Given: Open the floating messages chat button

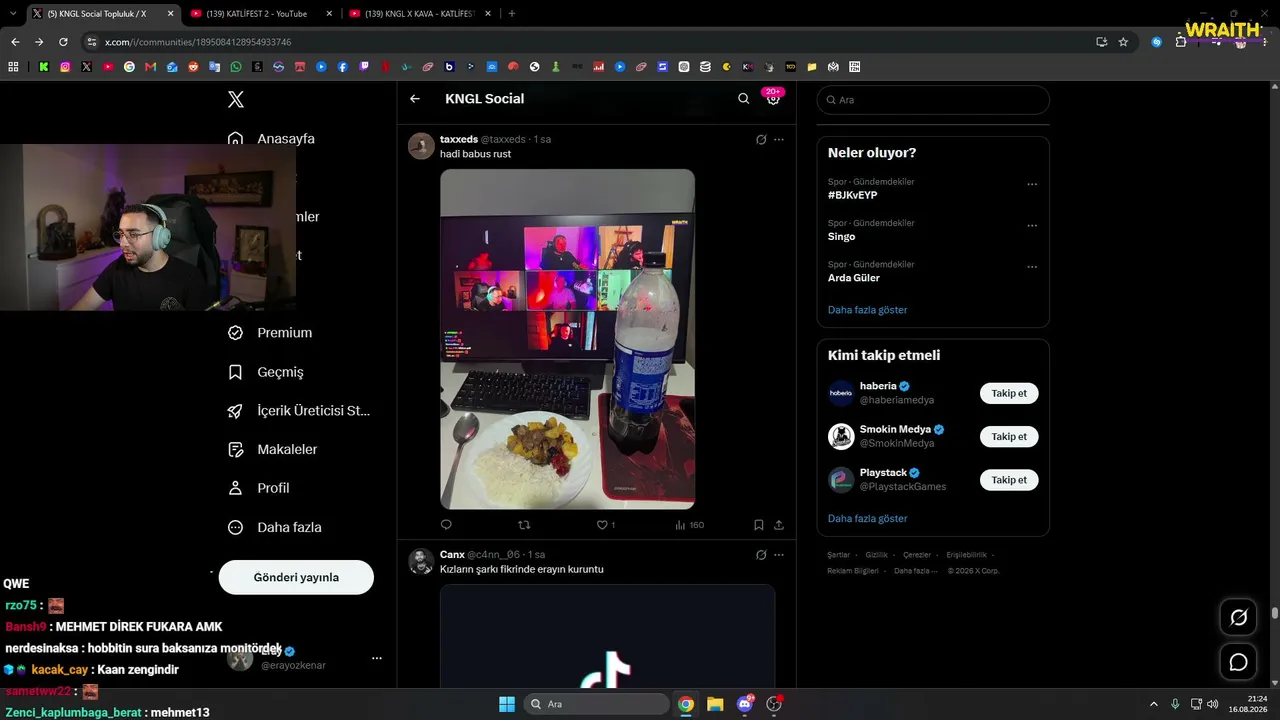Looking at the screenshot, I should click(x=1238, y=662).
